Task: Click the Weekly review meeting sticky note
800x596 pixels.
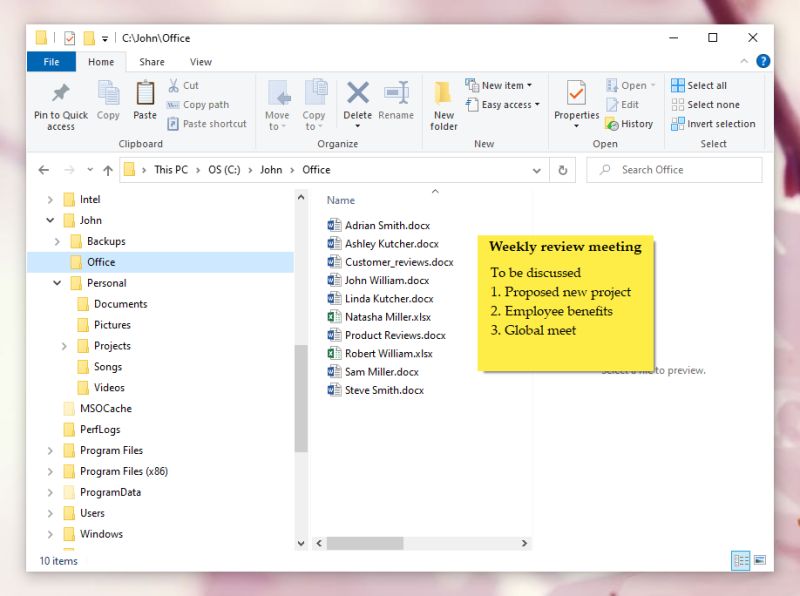Action: (565, 303)
